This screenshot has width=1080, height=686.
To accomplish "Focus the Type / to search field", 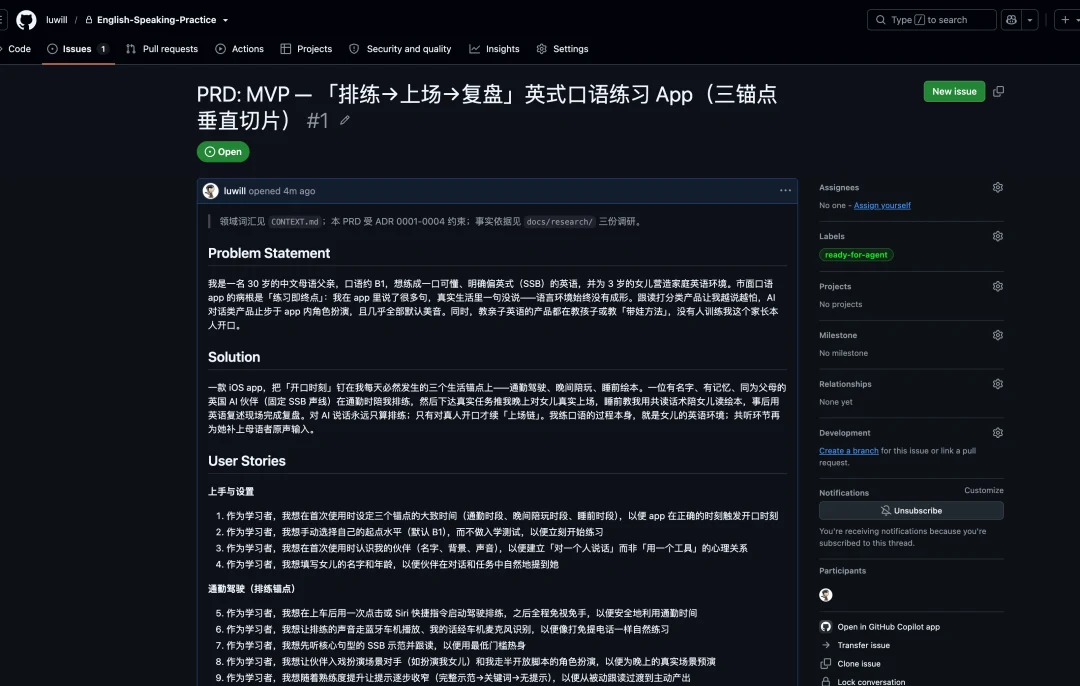I will 931,20.
